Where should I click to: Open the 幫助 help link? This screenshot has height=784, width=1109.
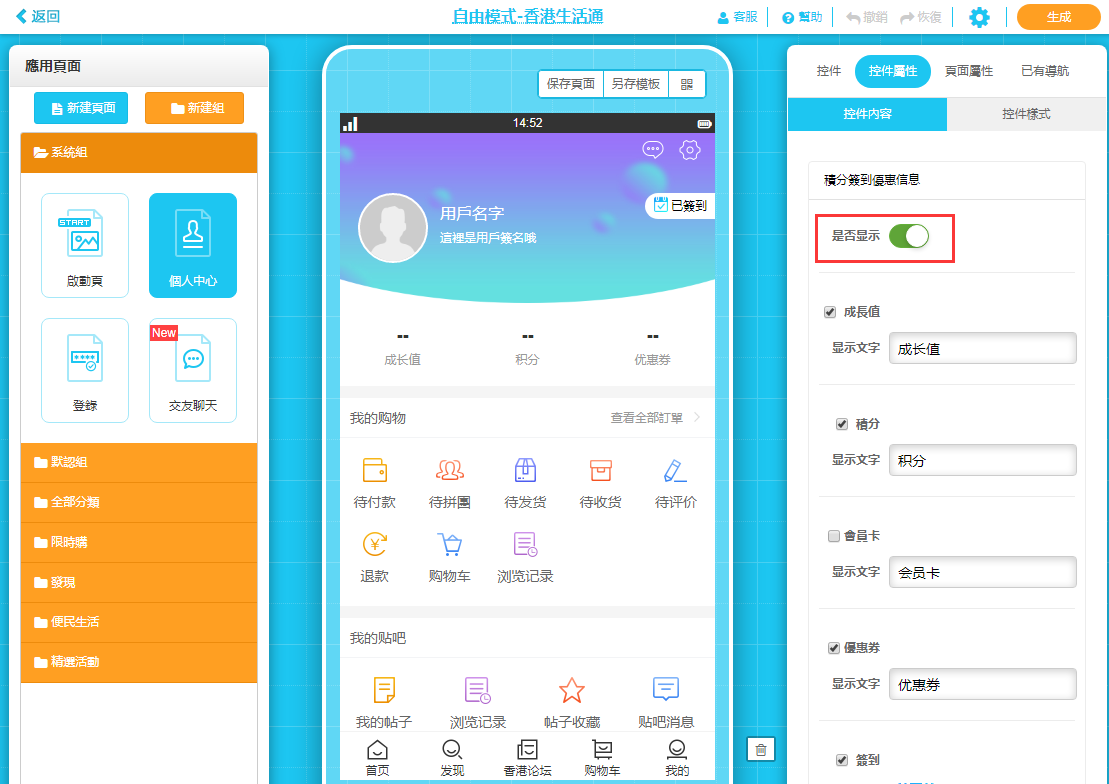pyautogui.click(x=802, y=17)
